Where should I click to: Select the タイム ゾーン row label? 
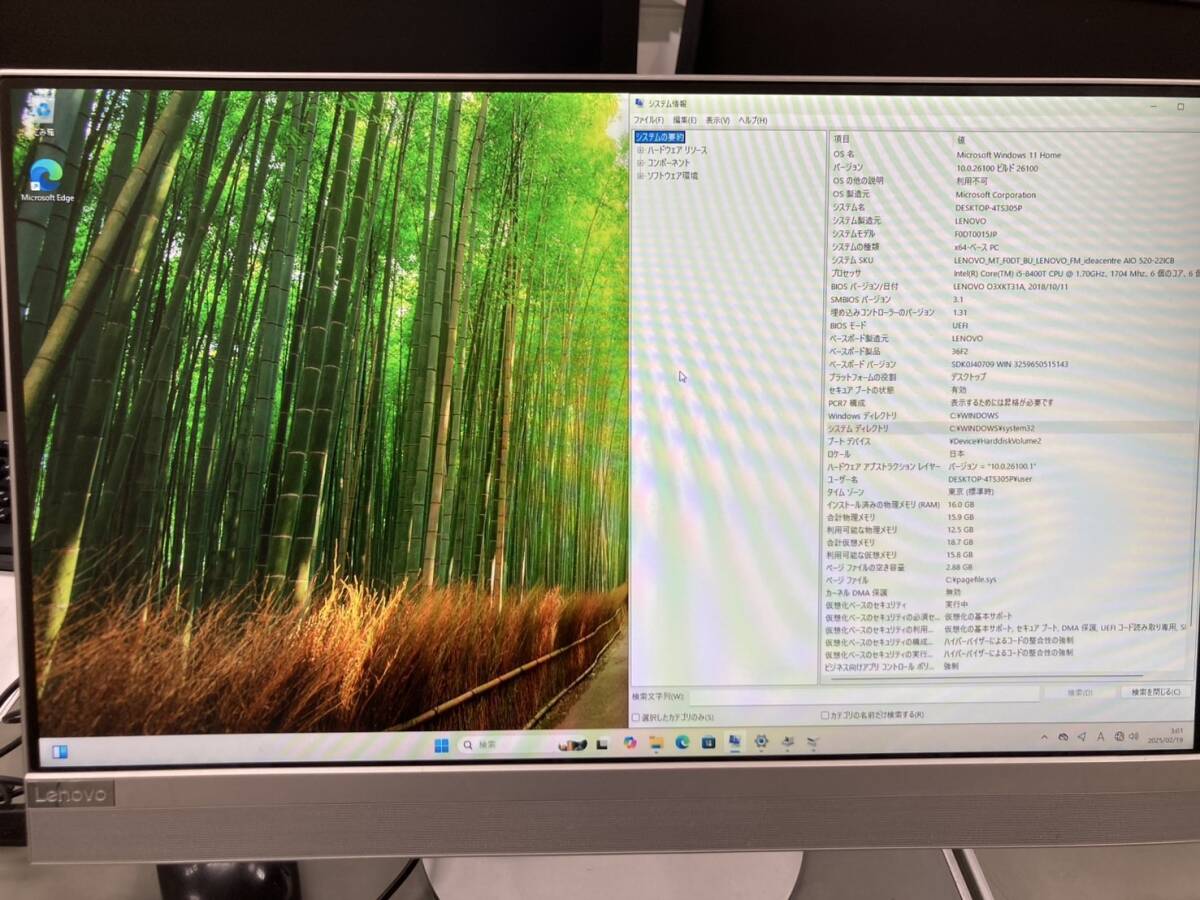click(x=848, y=491)
